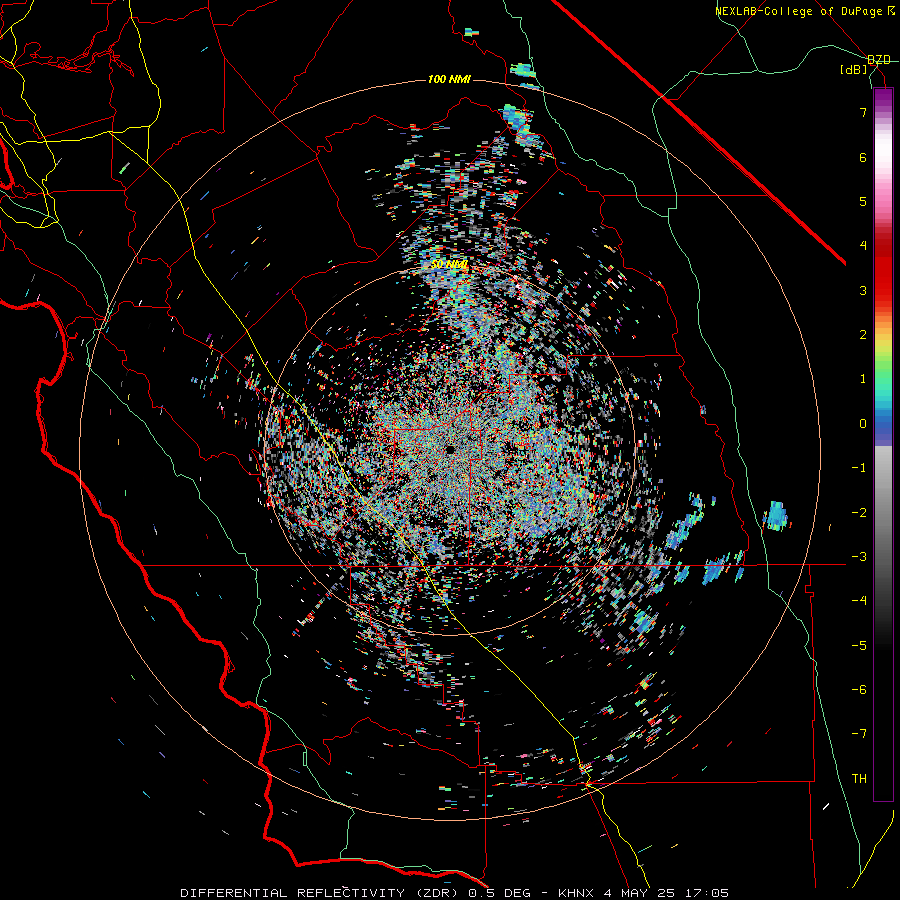
Task: Click the [dB] unit label
Action: pos(854,70)
